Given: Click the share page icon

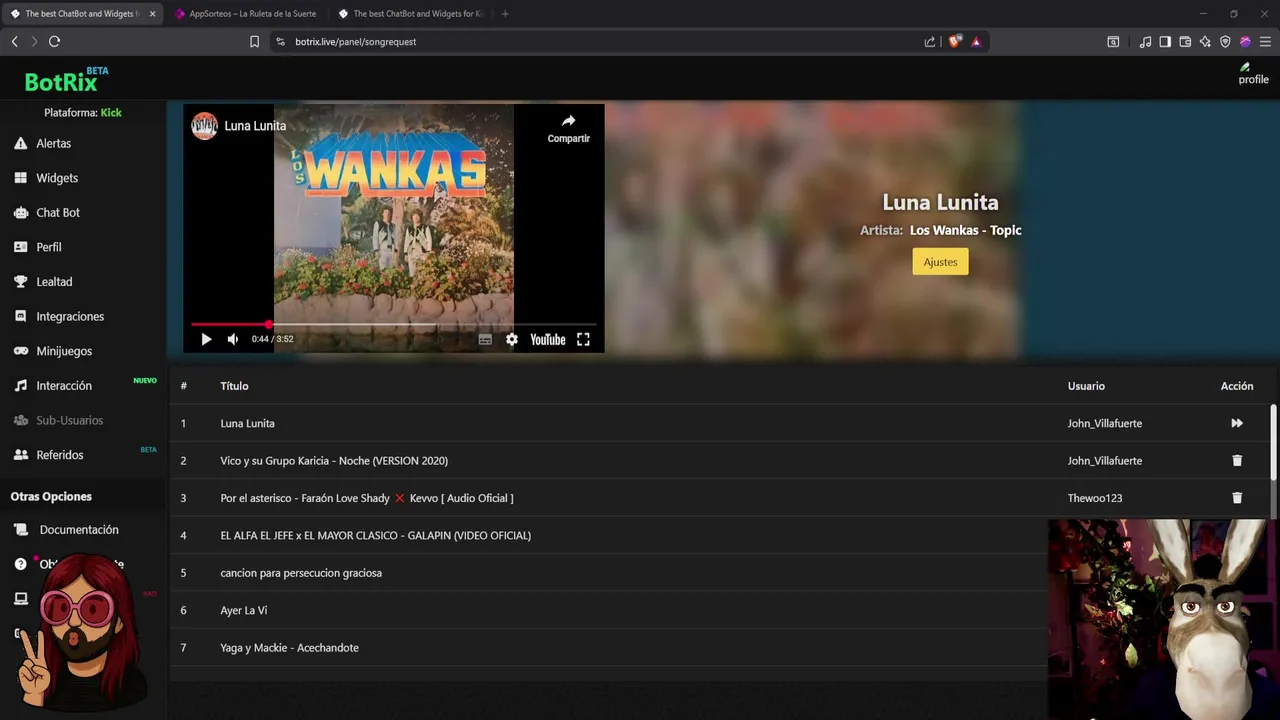Looking at the screenshot, I should pyautogui.click(x=930, y=42).
